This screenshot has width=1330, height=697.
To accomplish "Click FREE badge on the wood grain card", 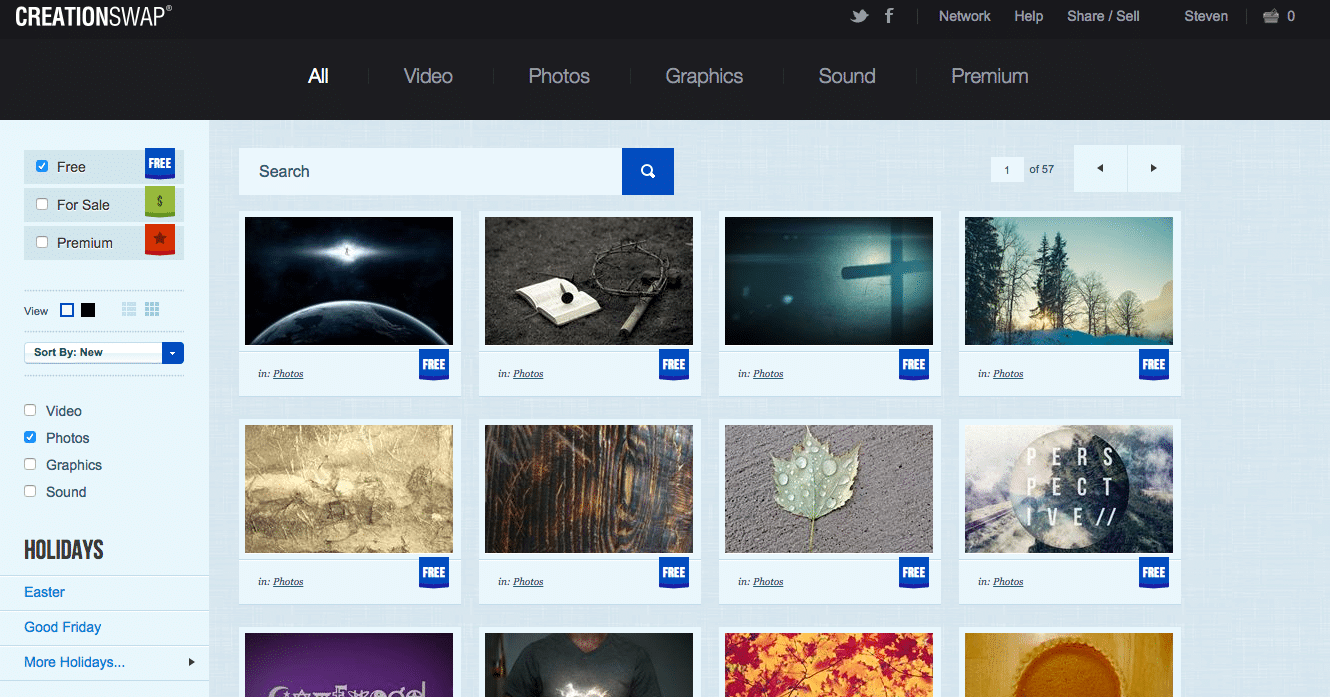I will pos(674,573).
